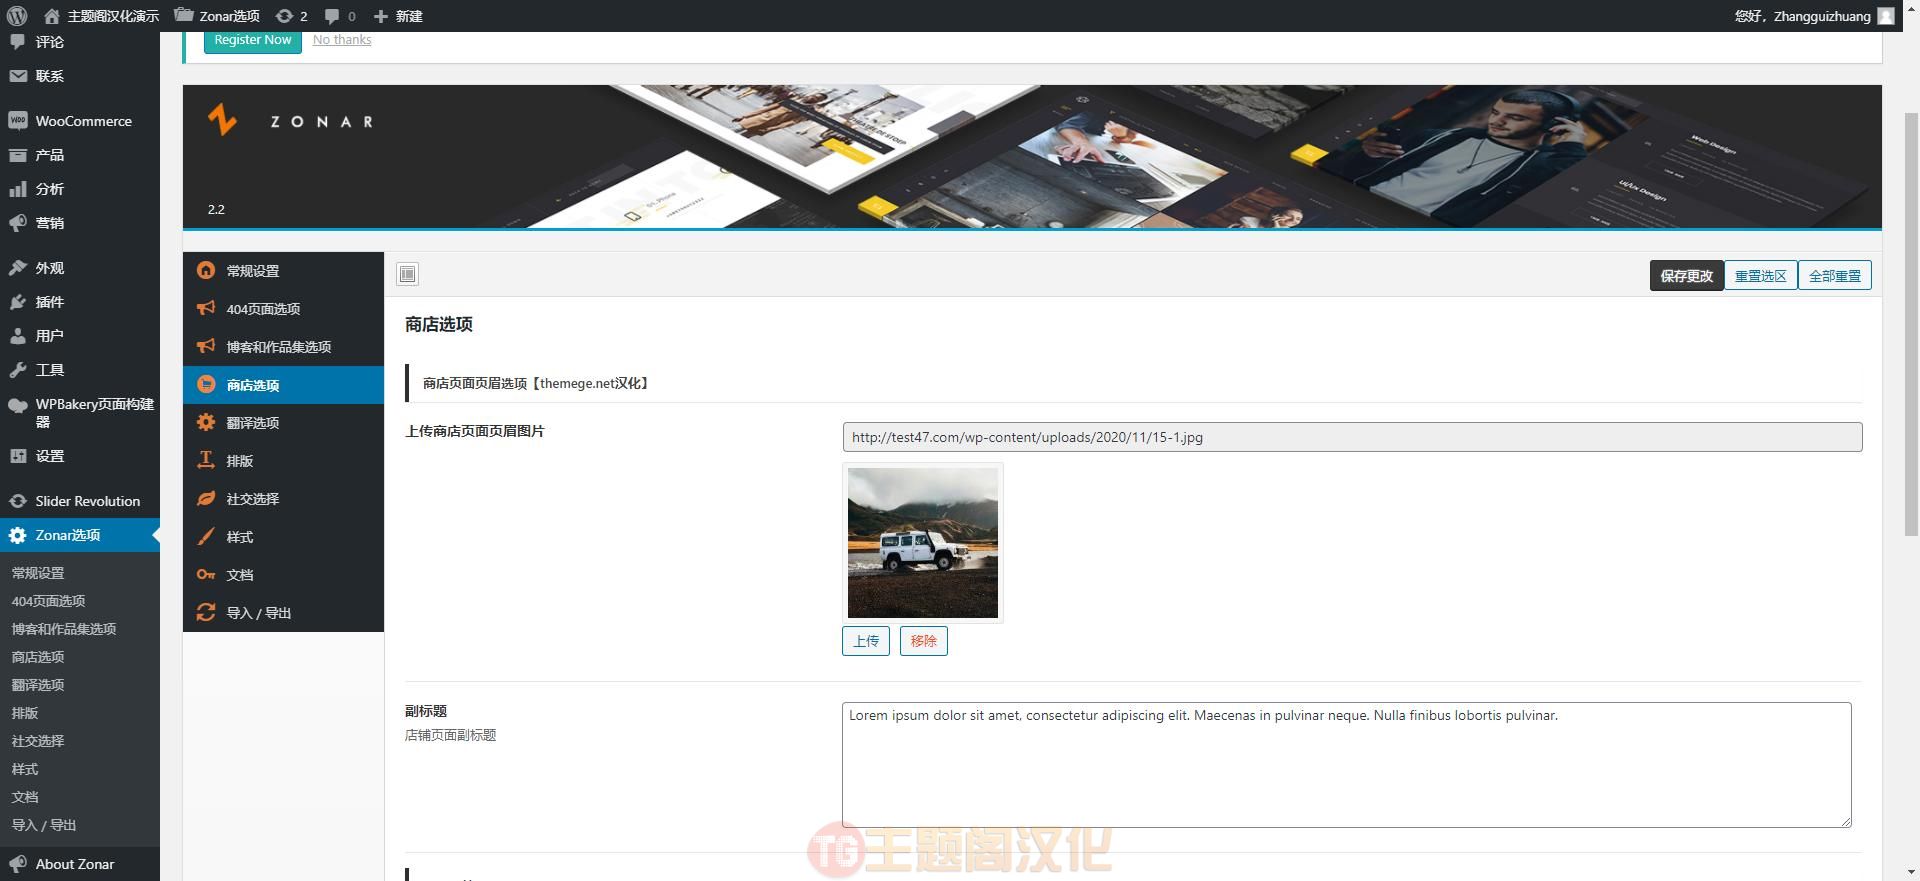Screen dimensions: 1920x881
Task: Open the About Zonar menu
Action: (80, 864)
